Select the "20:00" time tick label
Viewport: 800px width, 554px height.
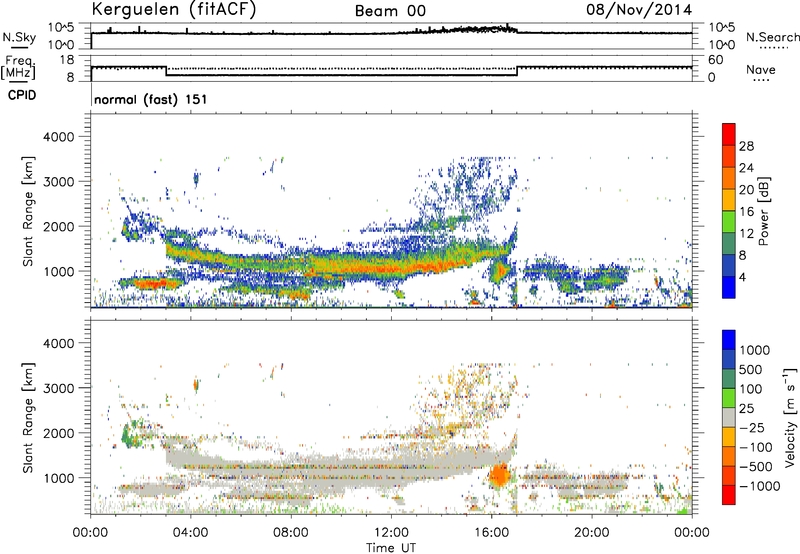(x=591, y=533)
